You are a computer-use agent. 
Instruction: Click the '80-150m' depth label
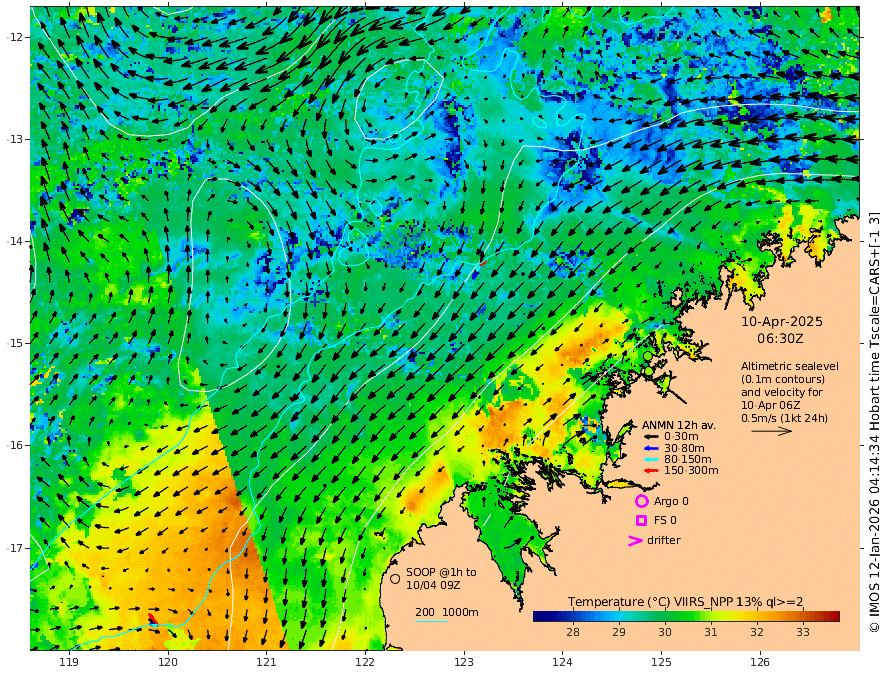(688, 460)
